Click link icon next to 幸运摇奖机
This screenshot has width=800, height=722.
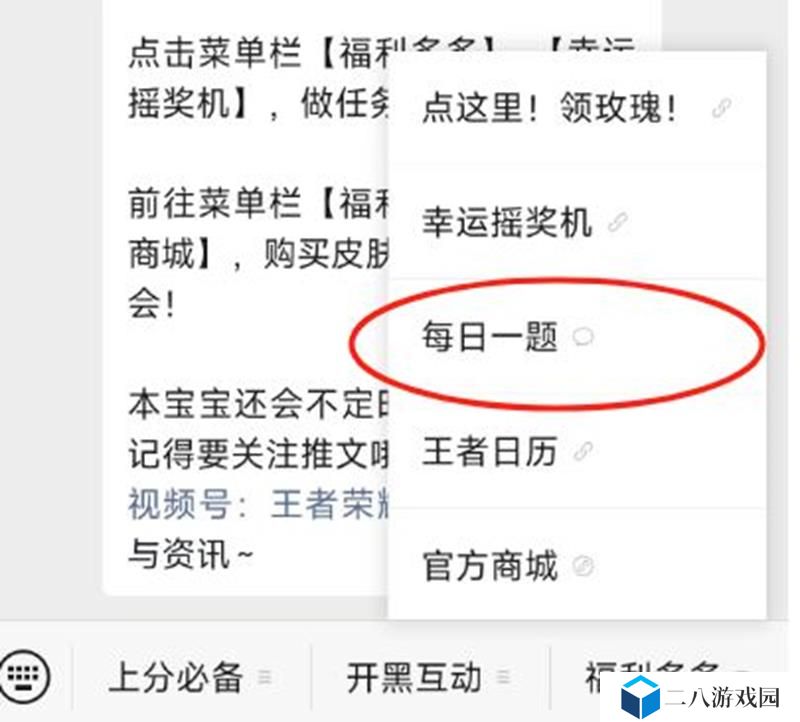[618, 222]
